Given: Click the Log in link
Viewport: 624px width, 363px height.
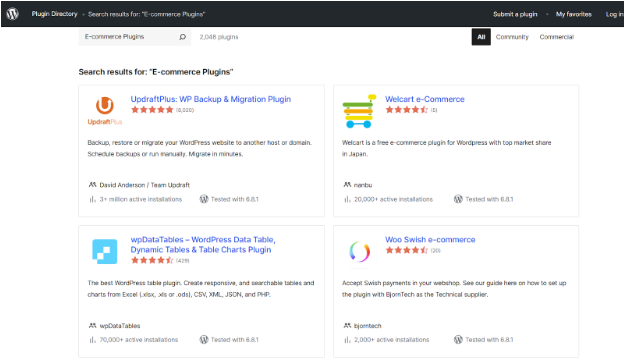Looking at the screenshot, I should pyautogui.click(x=614, y=14).
